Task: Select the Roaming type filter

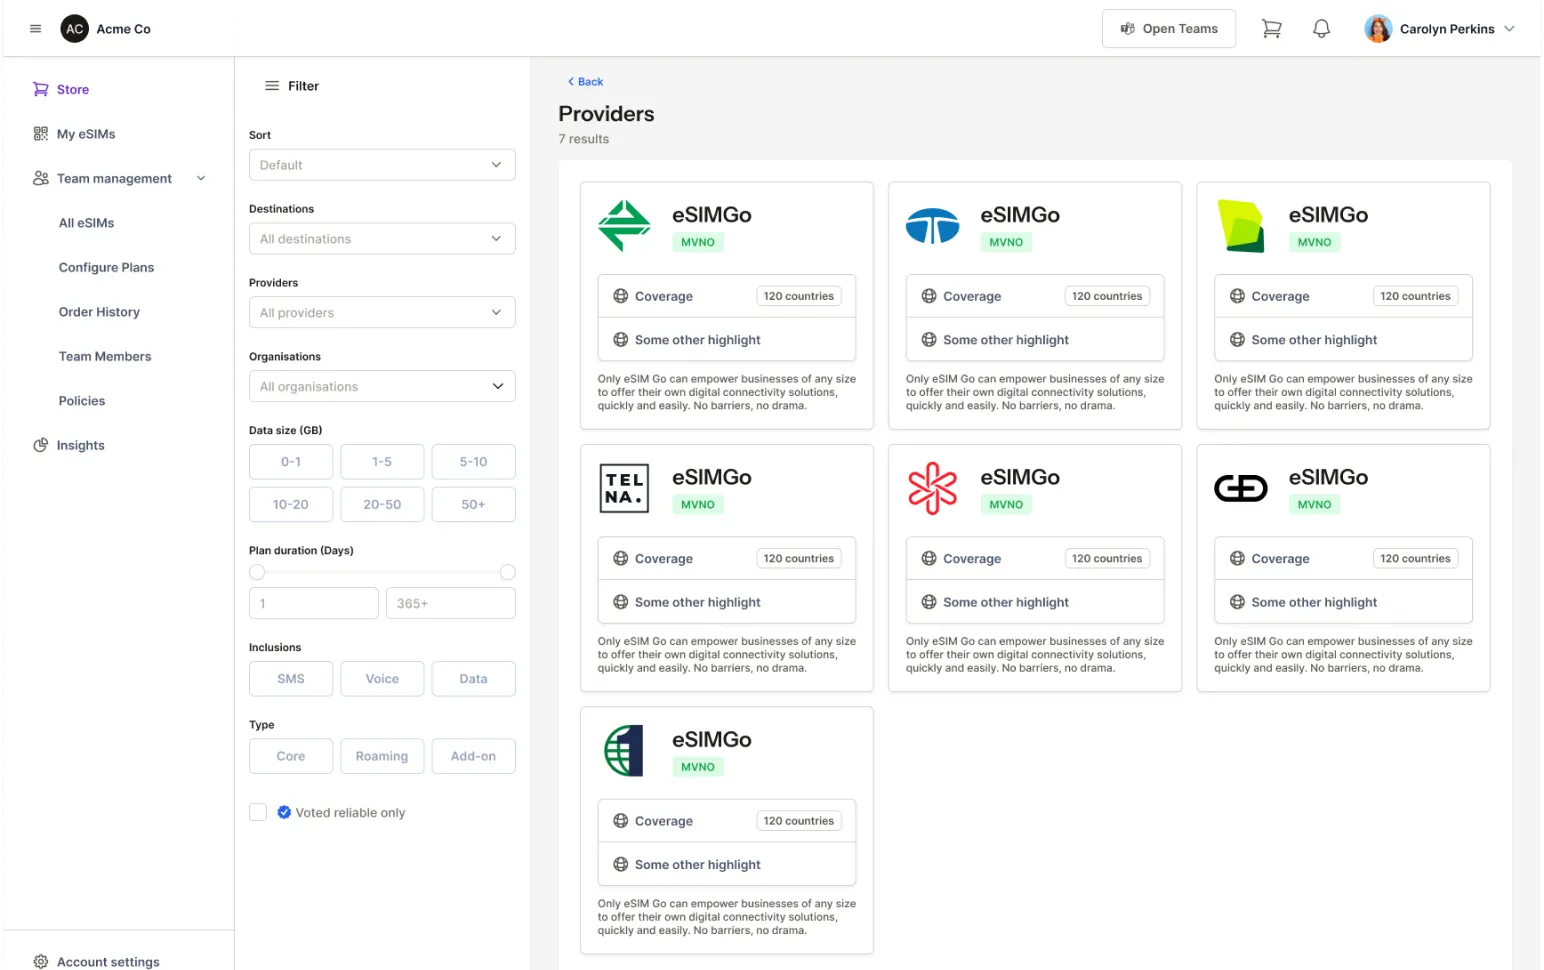Action: [382, 757]
